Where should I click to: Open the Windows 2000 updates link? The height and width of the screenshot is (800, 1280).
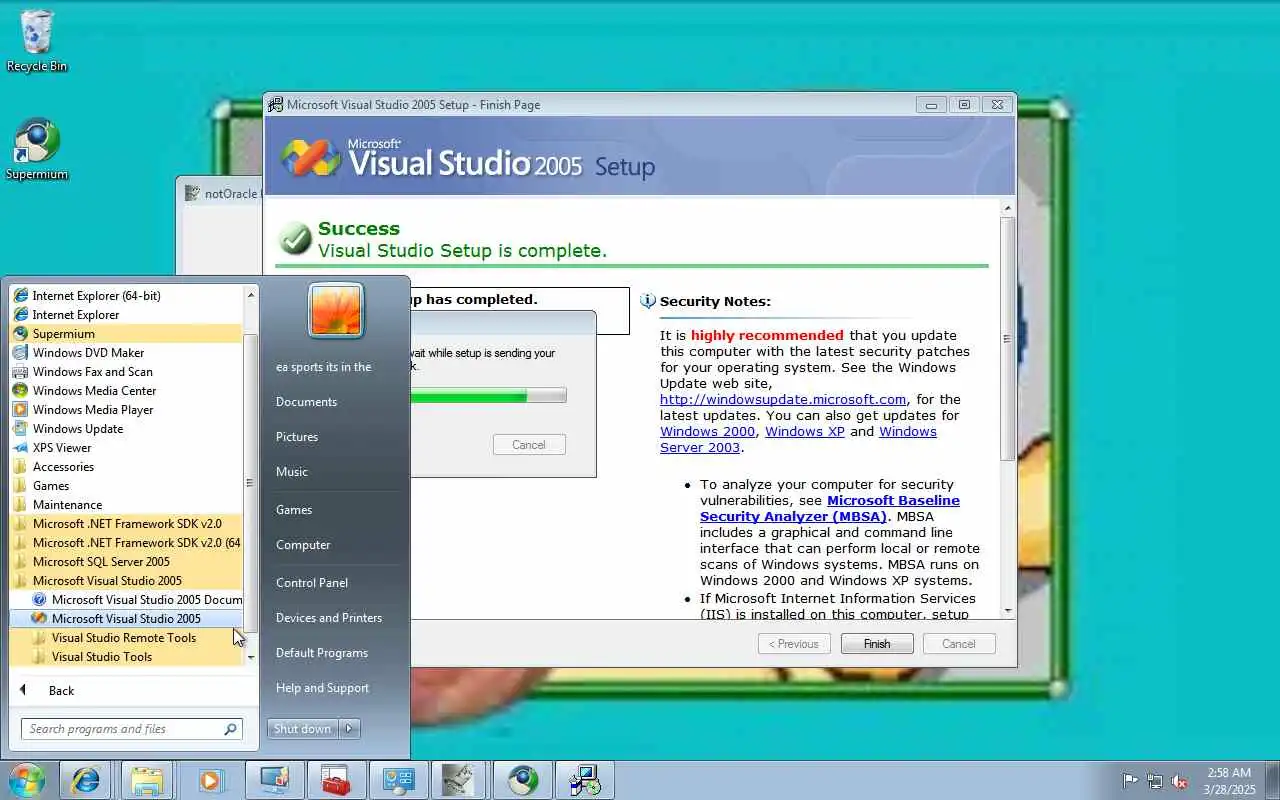(708, 431)
